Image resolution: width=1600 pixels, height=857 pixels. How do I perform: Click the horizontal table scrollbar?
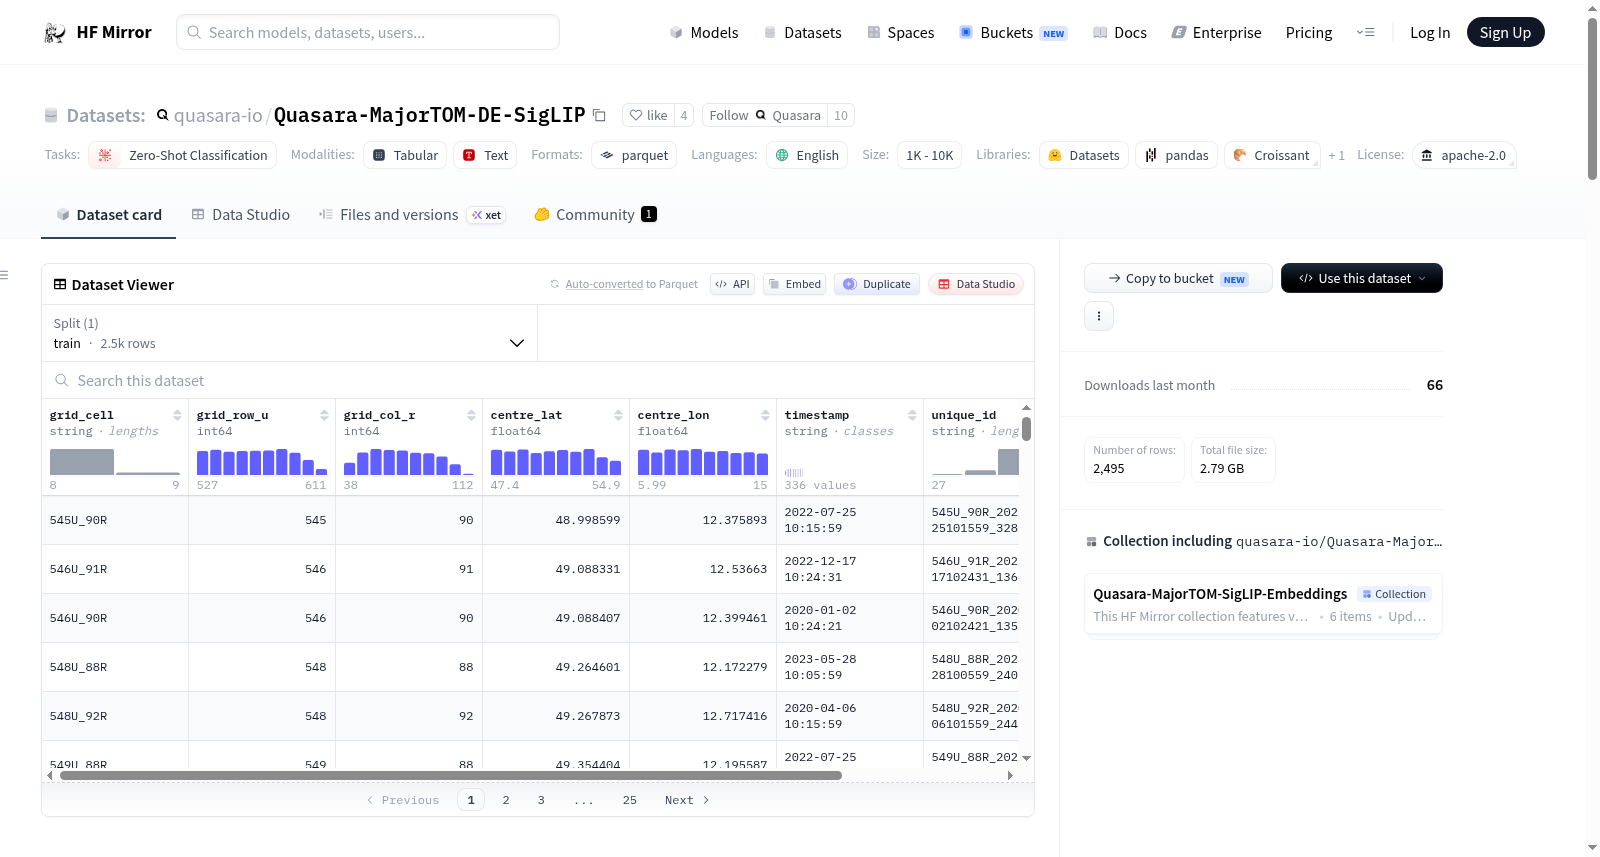click(450, 775)
